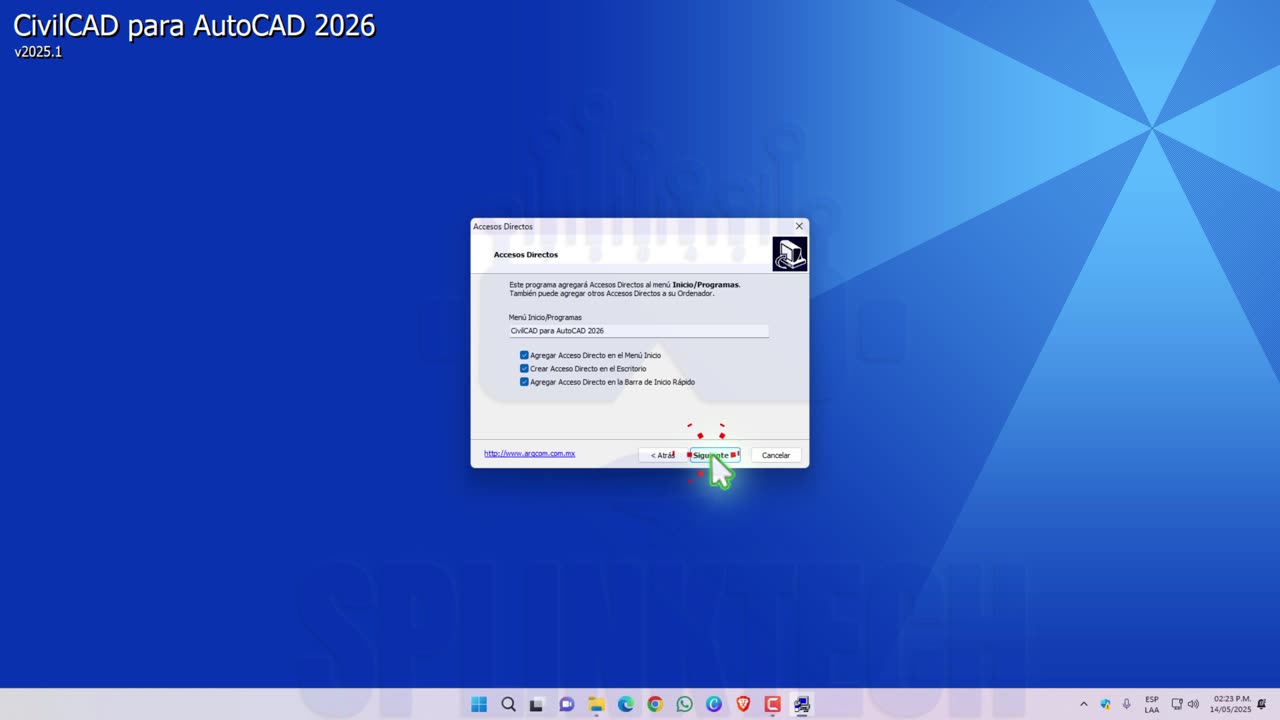
Task: Open the clock showing 02:23 P.M.
Action: pyautogui.click(x=1232, y=704)
